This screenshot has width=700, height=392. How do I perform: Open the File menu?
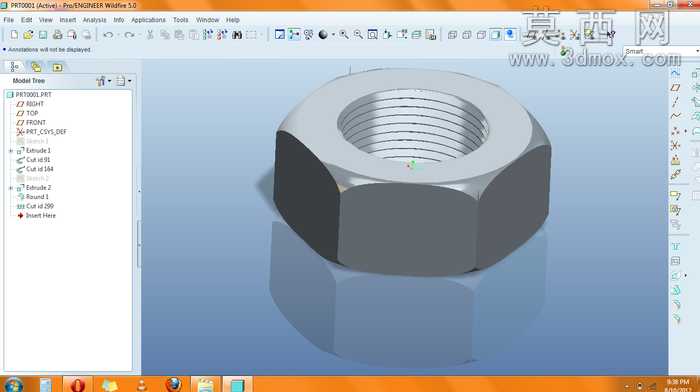click(8, 20)
